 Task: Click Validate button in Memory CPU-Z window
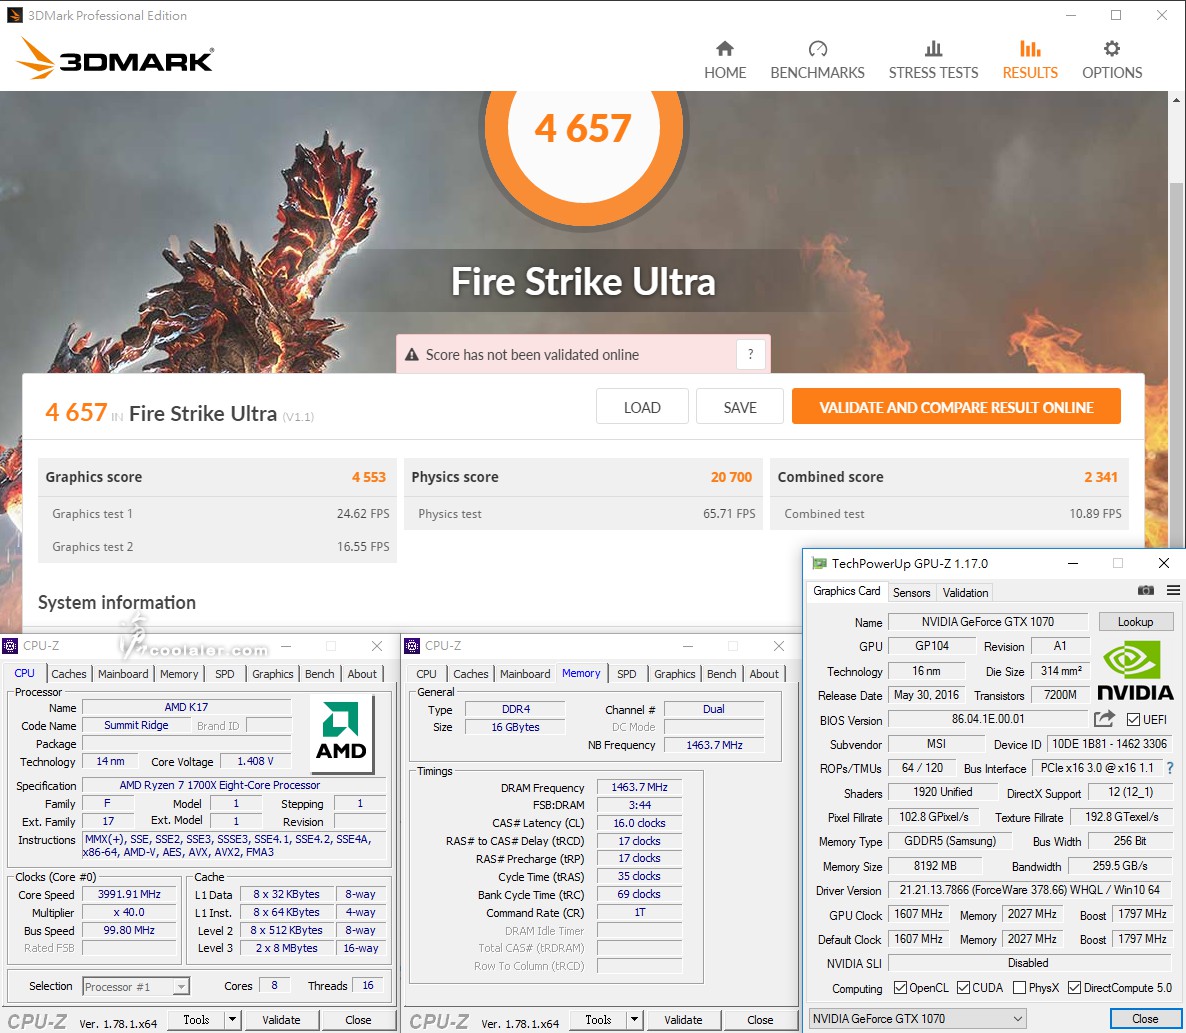pos(683,1019)
